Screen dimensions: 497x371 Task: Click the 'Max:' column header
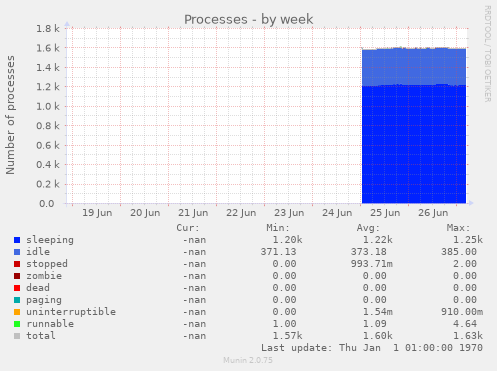tap(459, 228)
